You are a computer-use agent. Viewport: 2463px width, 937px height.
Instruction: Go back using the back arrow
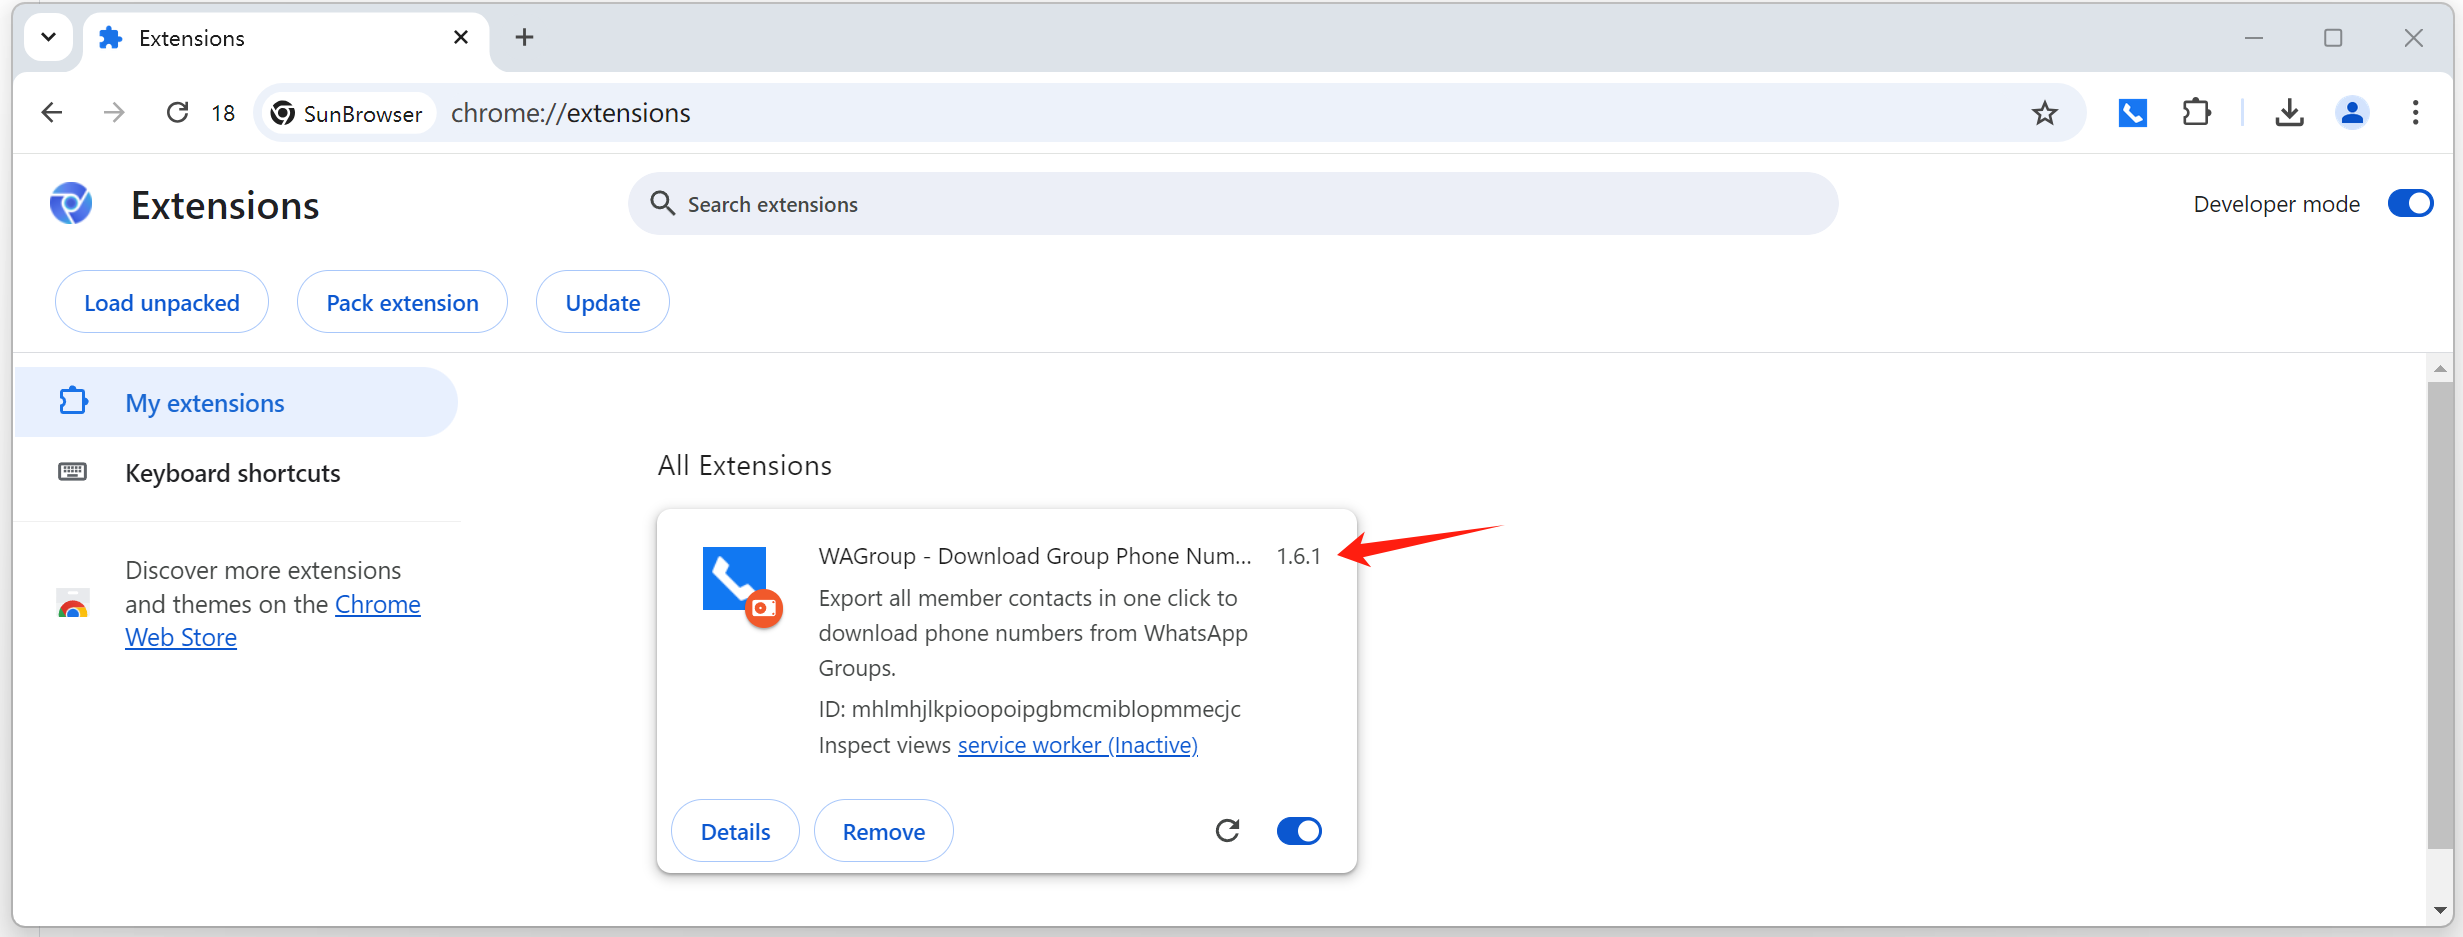(52, 113)
